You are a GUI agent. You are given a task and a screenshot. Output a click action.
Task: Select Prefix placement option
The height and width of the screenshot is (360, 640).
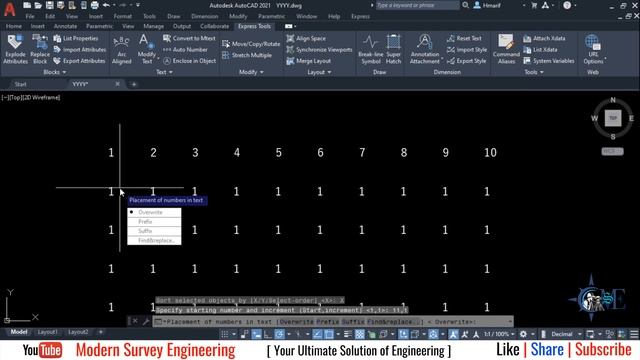point(154,222)
